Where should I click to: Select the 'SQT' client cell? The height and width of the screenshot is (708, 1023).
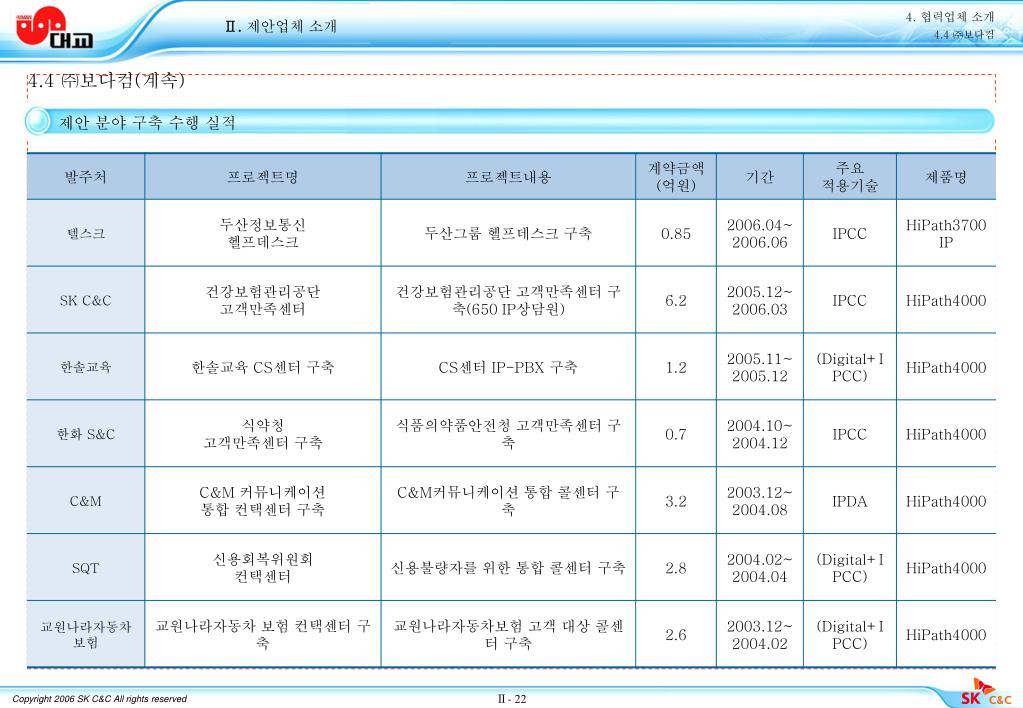[85, 568]
